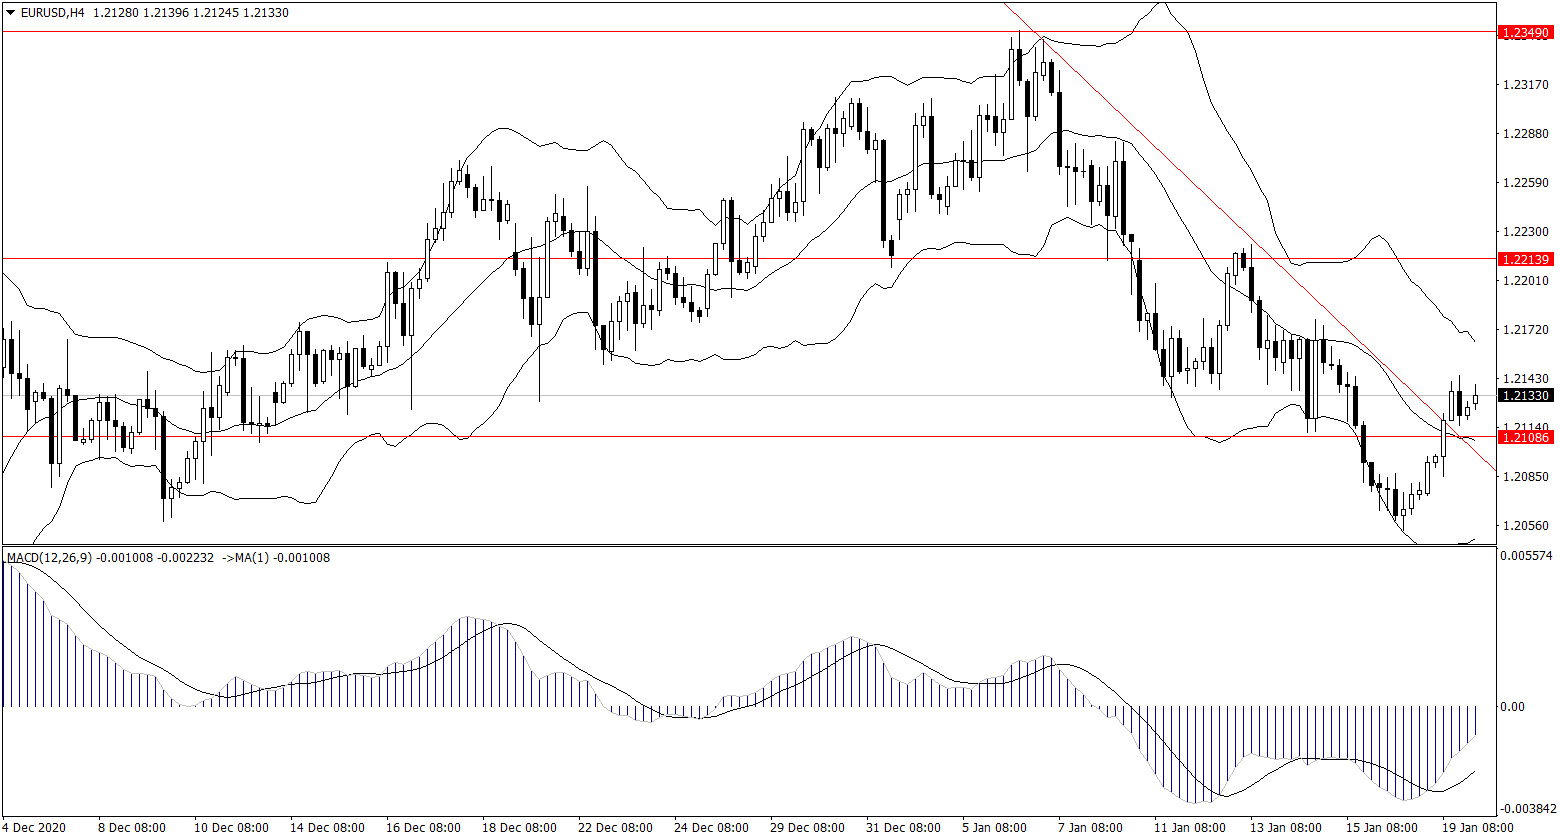The height and width of the screenshot is (840, 1560).
Task: Click the 1.20560 price scale value
Action: [1525, 525]
